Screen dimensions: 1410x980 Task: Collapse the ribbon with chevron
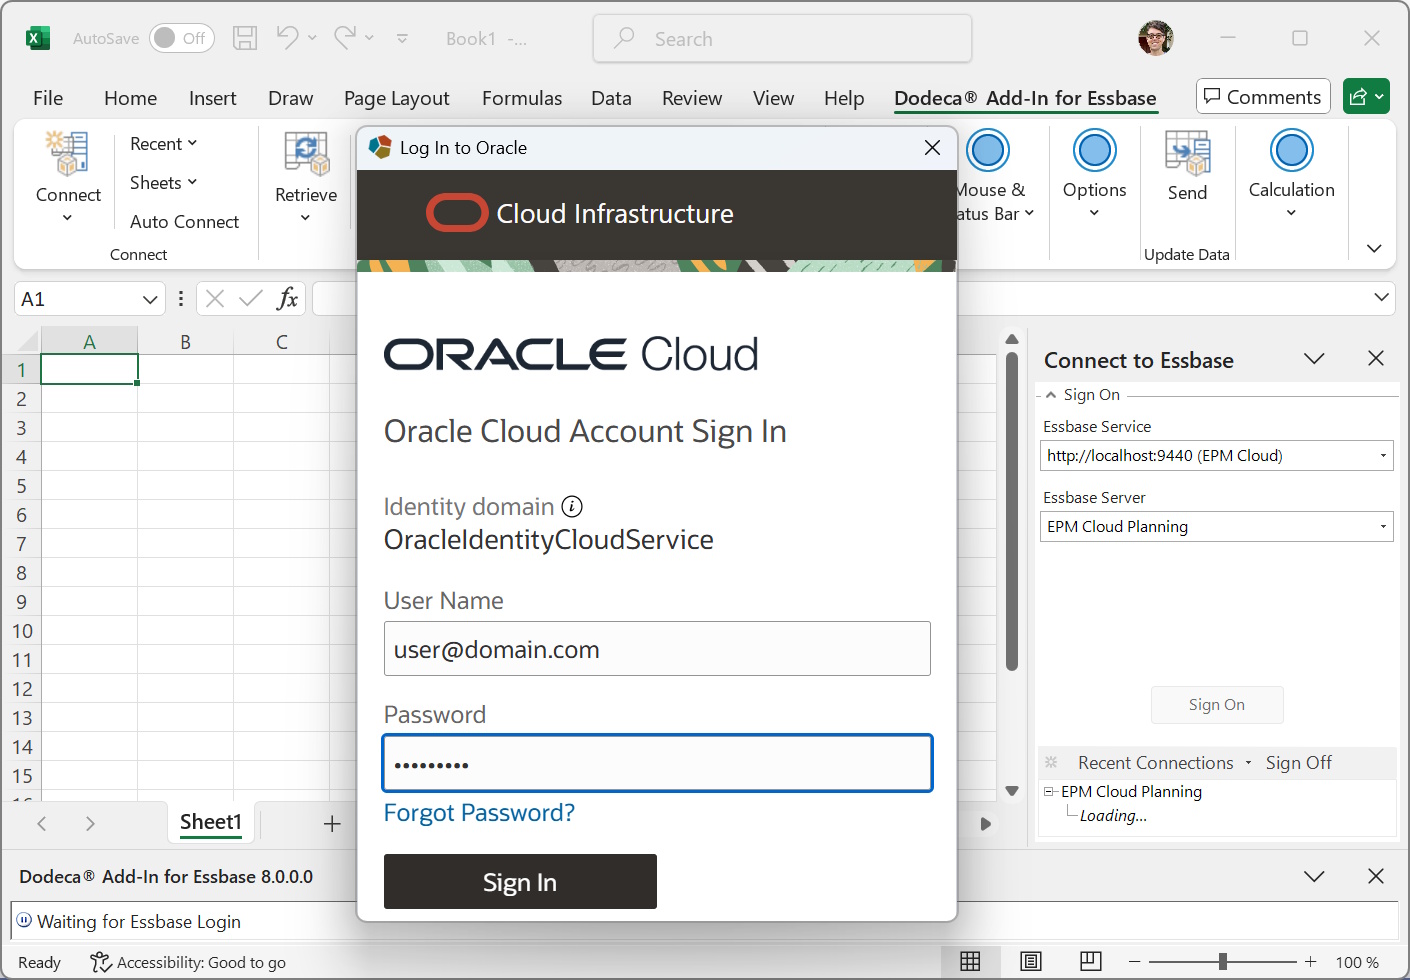1374,248
